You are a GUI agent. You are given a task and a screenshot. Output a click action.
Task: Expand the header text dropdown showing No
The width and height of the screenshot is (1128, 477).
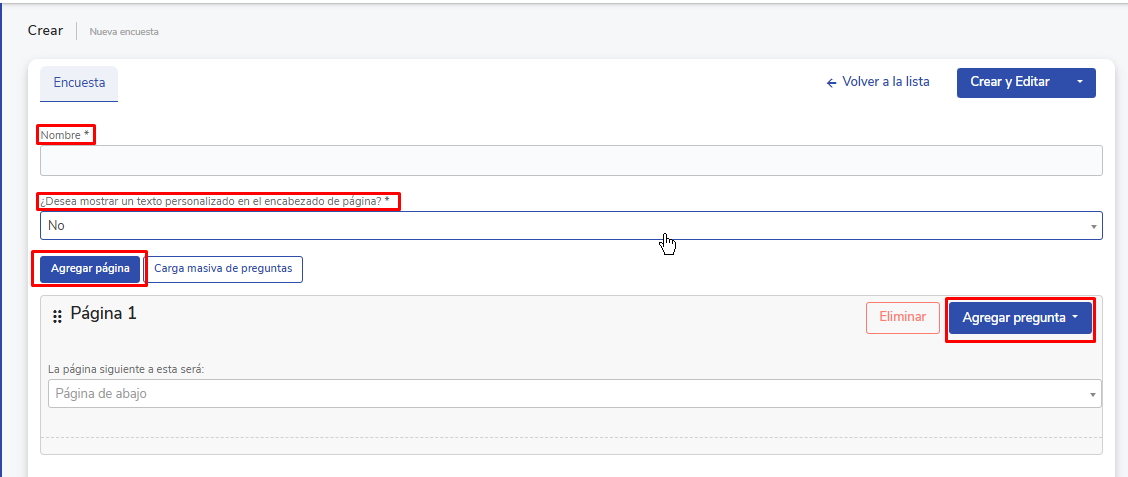point(571,226)
